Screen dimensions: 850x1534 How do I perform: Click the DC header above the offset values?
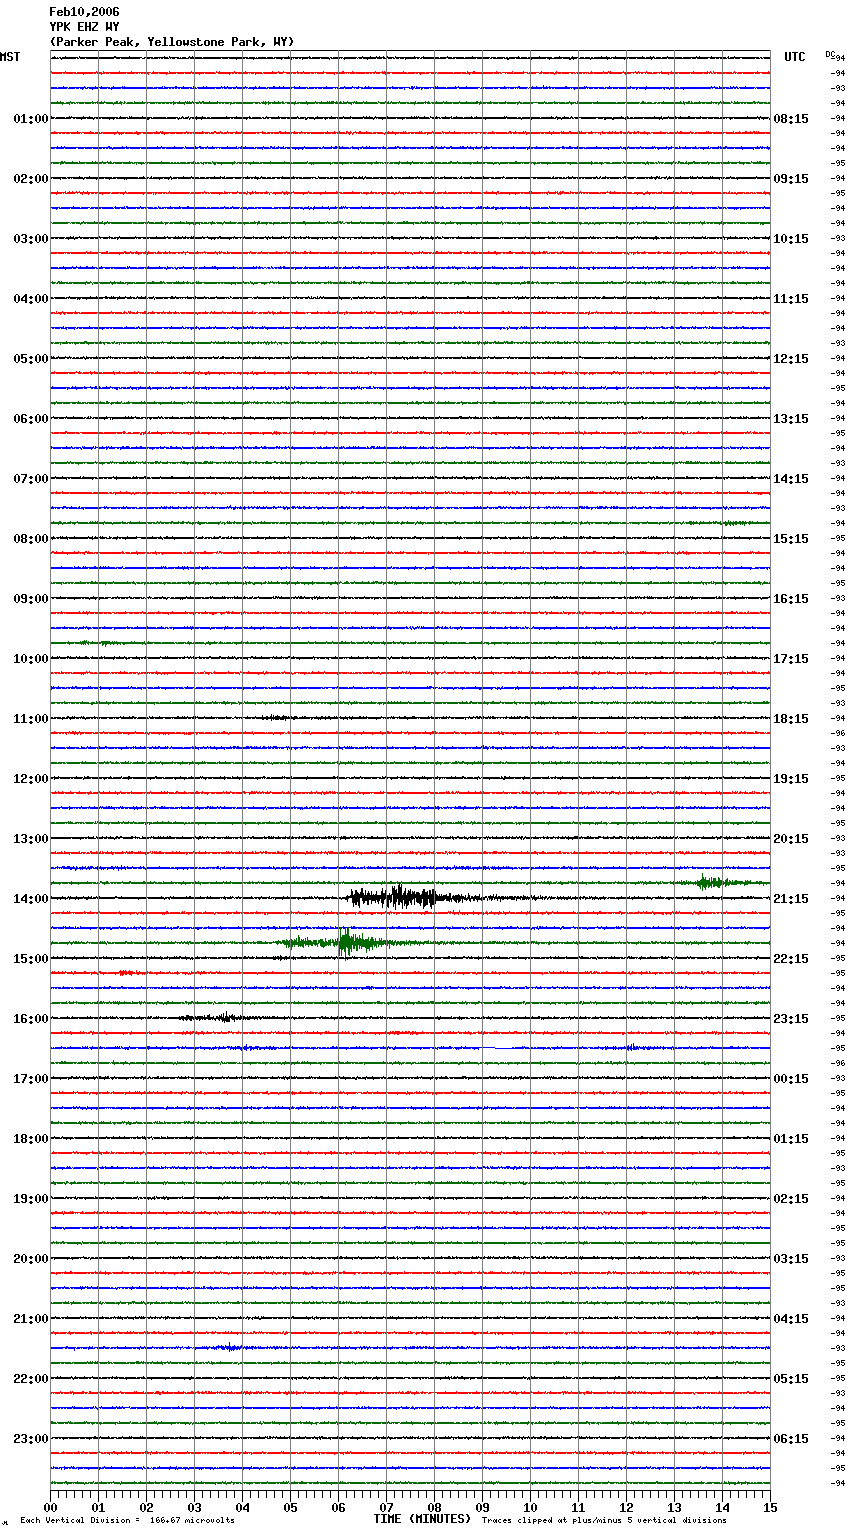(829, 54)
